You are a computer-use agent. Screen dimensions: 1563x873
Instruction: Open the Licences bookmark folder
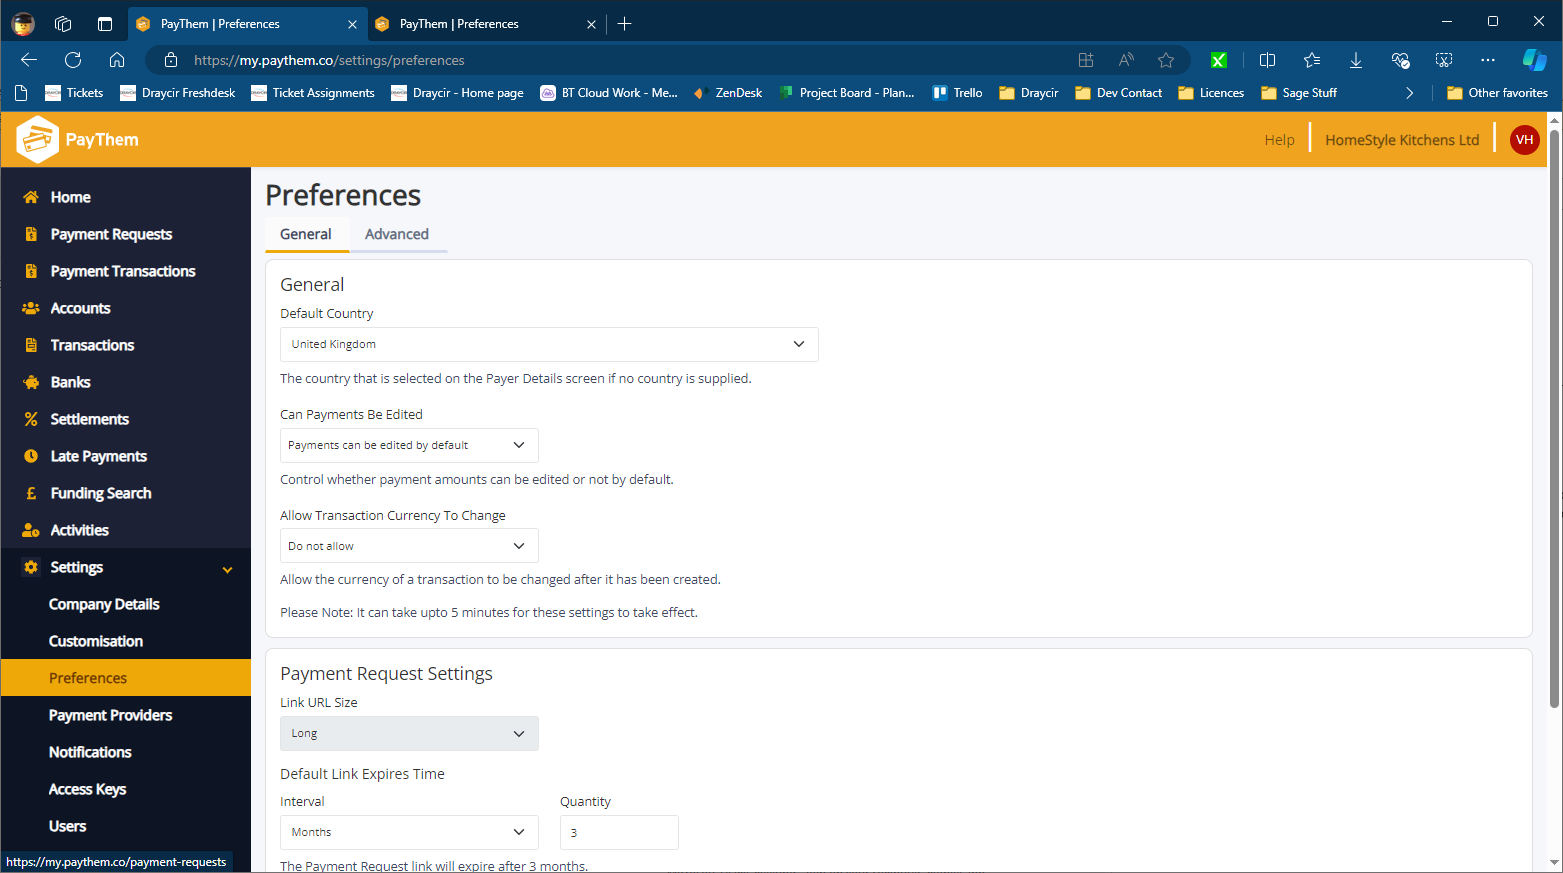1211,93
